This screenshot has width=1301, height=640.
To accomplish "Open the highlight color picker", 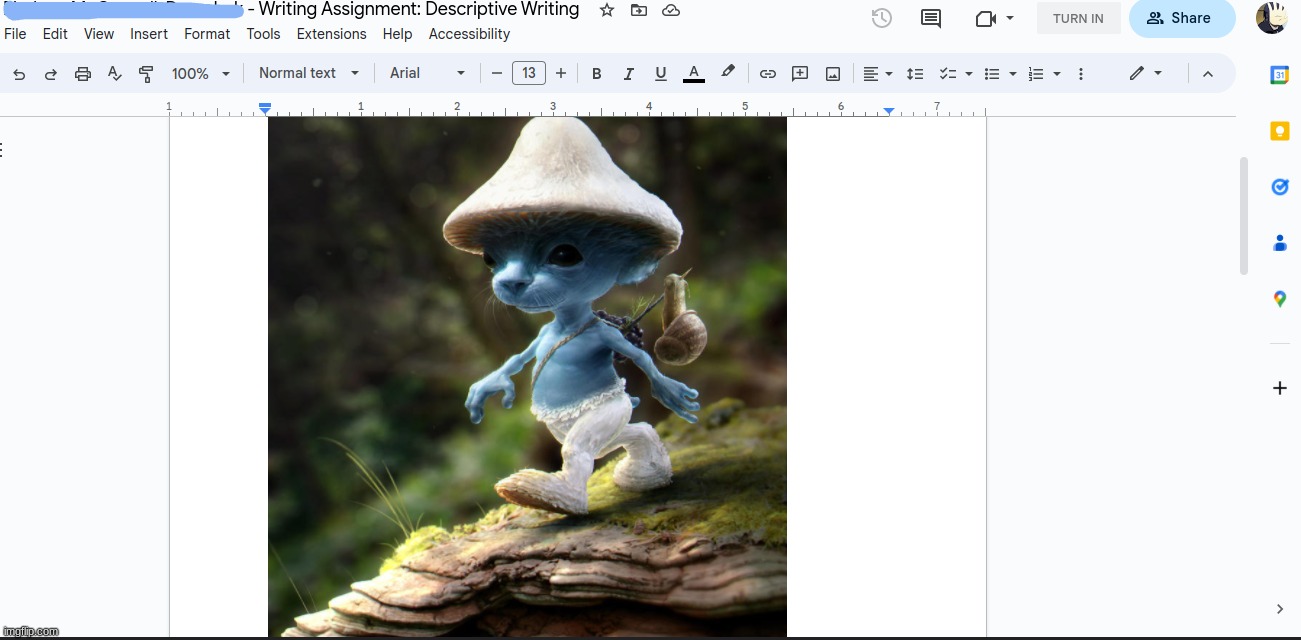I will [x=728, y=73].
